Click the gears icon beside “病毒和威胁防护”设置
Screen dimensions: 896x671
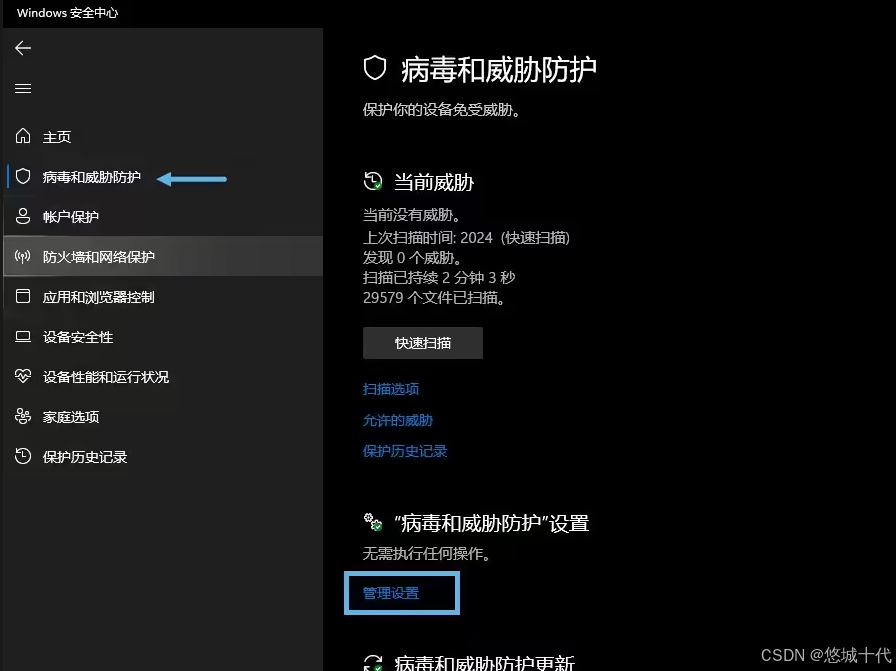373,522
